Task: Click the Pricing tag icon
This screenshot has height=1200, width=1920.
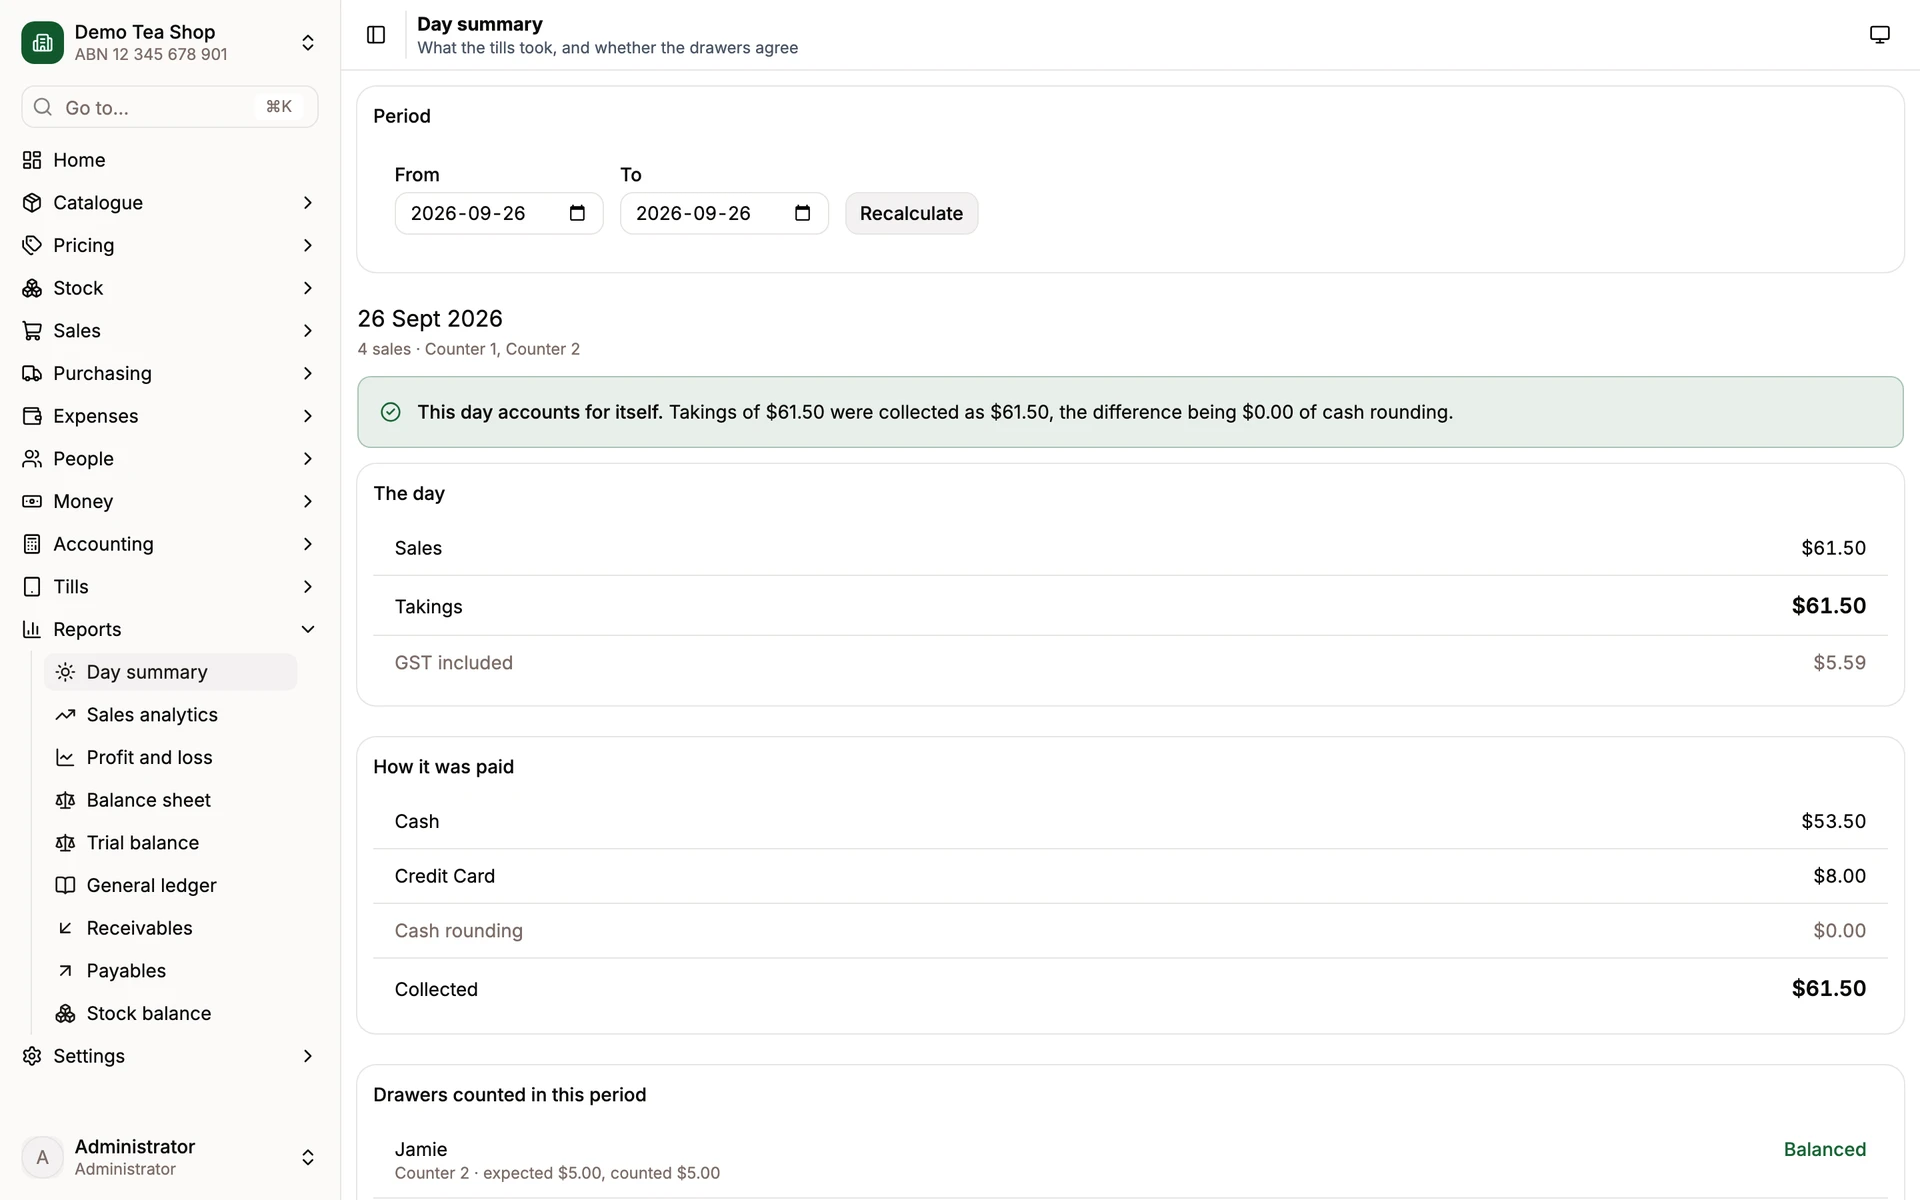Action: coord(32,245)
